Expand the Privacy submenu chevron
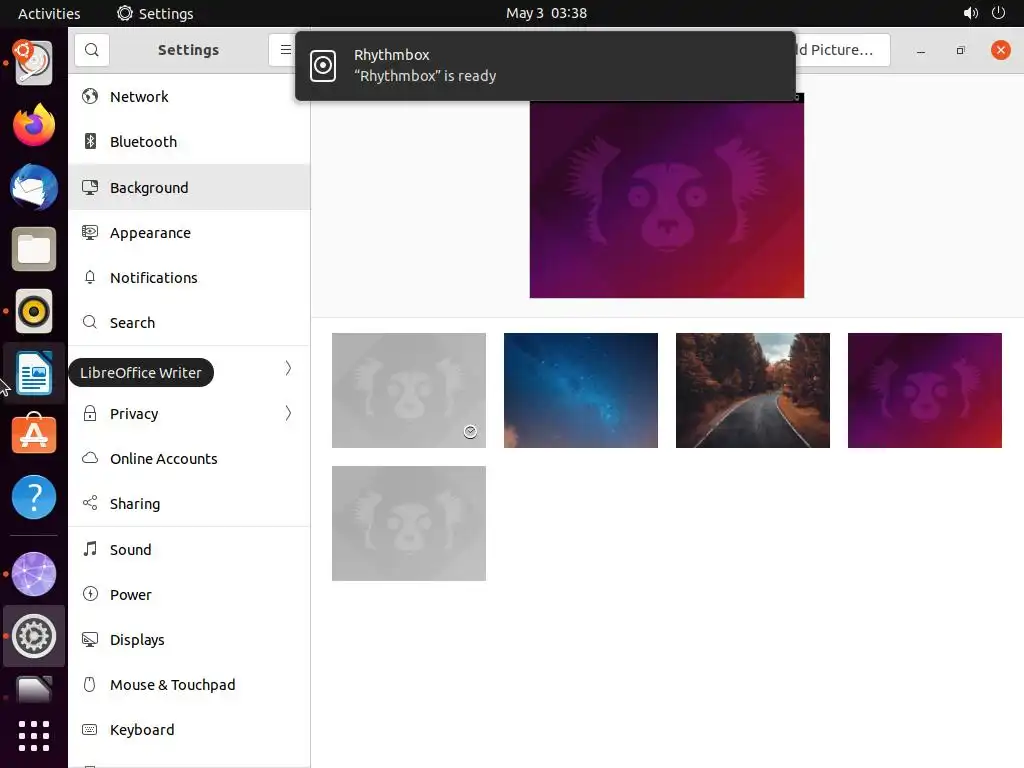 pyautogui.click(x=288, y=413)
